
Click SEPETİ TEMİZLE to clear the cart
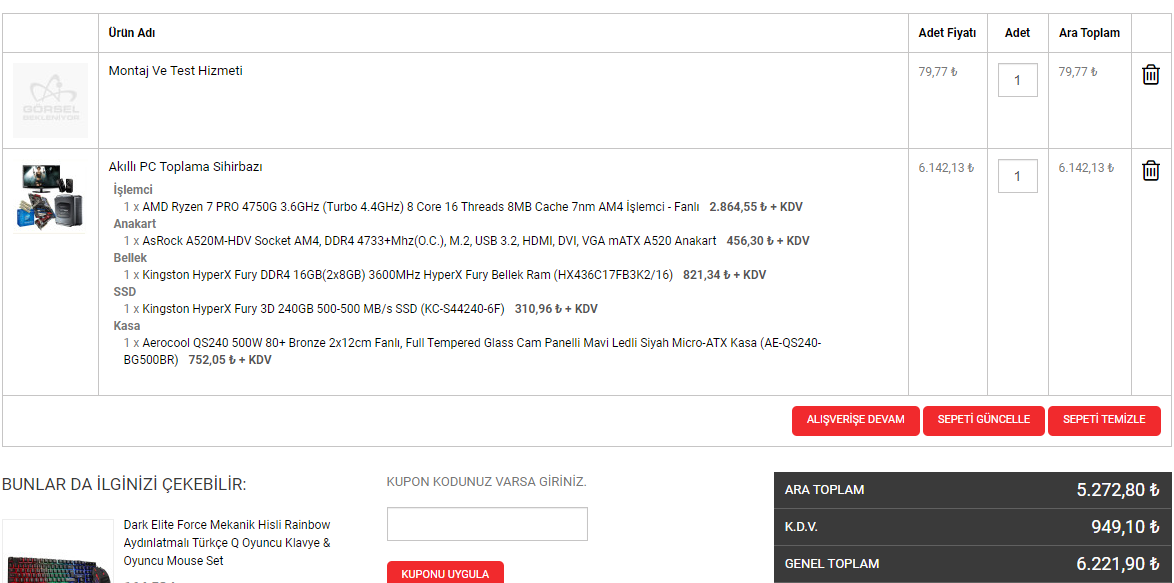pos(1104,420)
